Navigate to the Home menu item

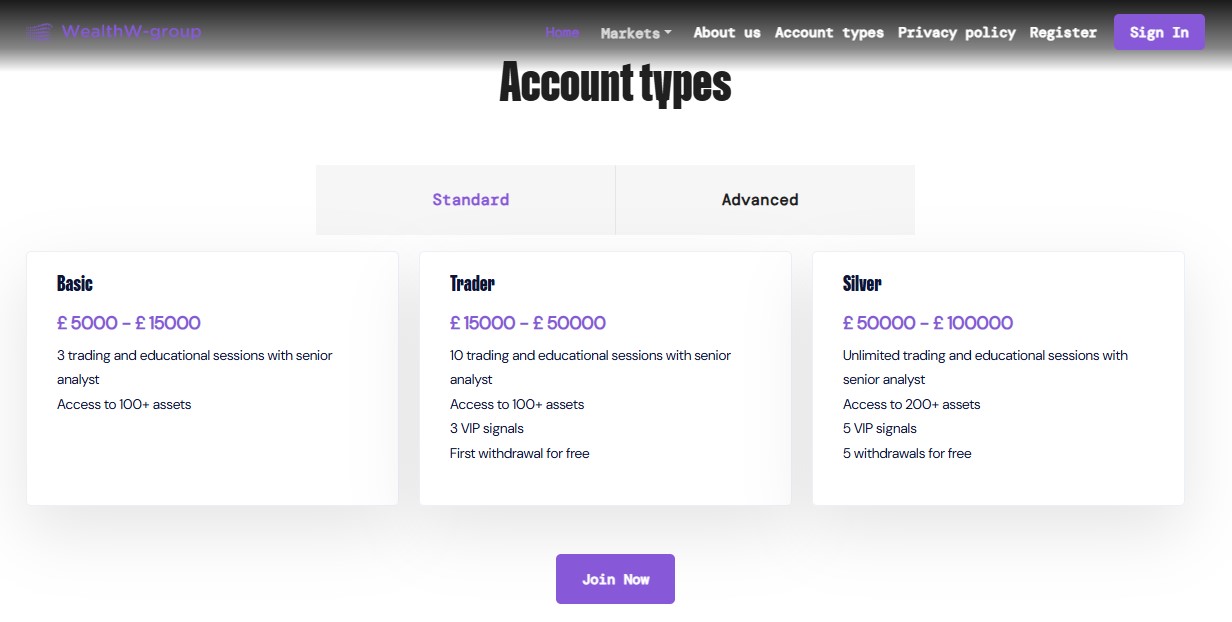click(x=561, y=31)
